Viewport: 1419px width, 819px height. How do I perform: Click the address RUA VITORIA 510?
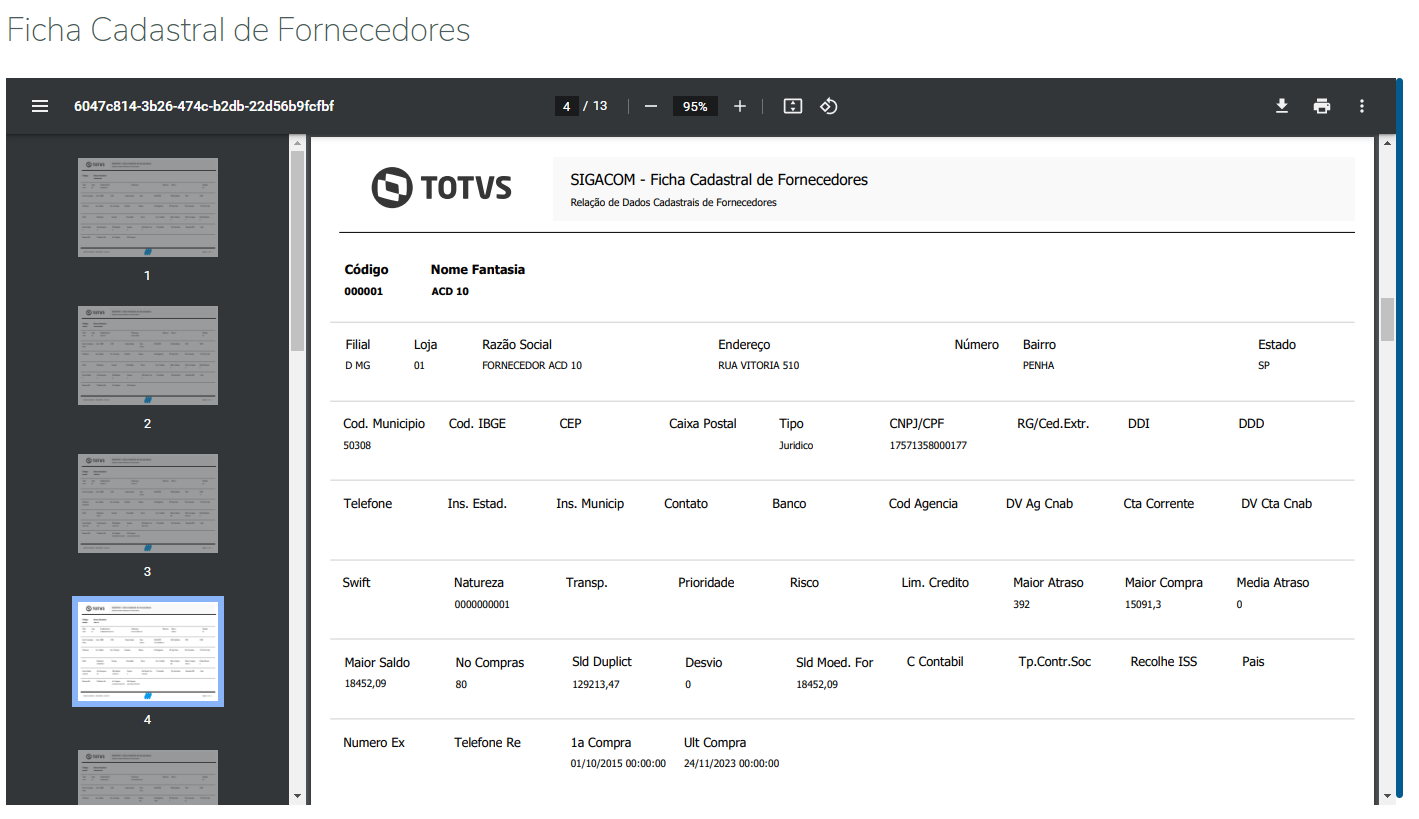(x=759, y=366)
